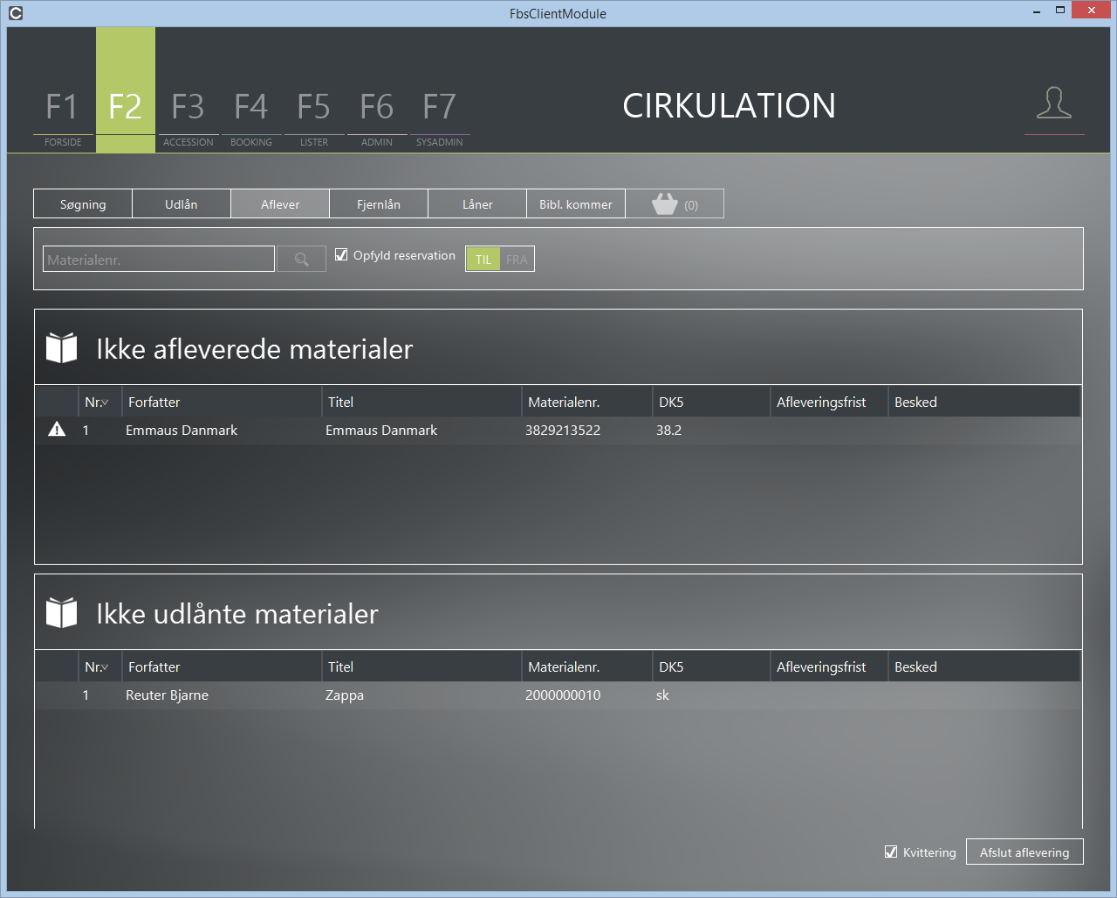This screenshot has height=898, width=1117.
Task: Click the app logo in title bar
Action: pos(16,13)
